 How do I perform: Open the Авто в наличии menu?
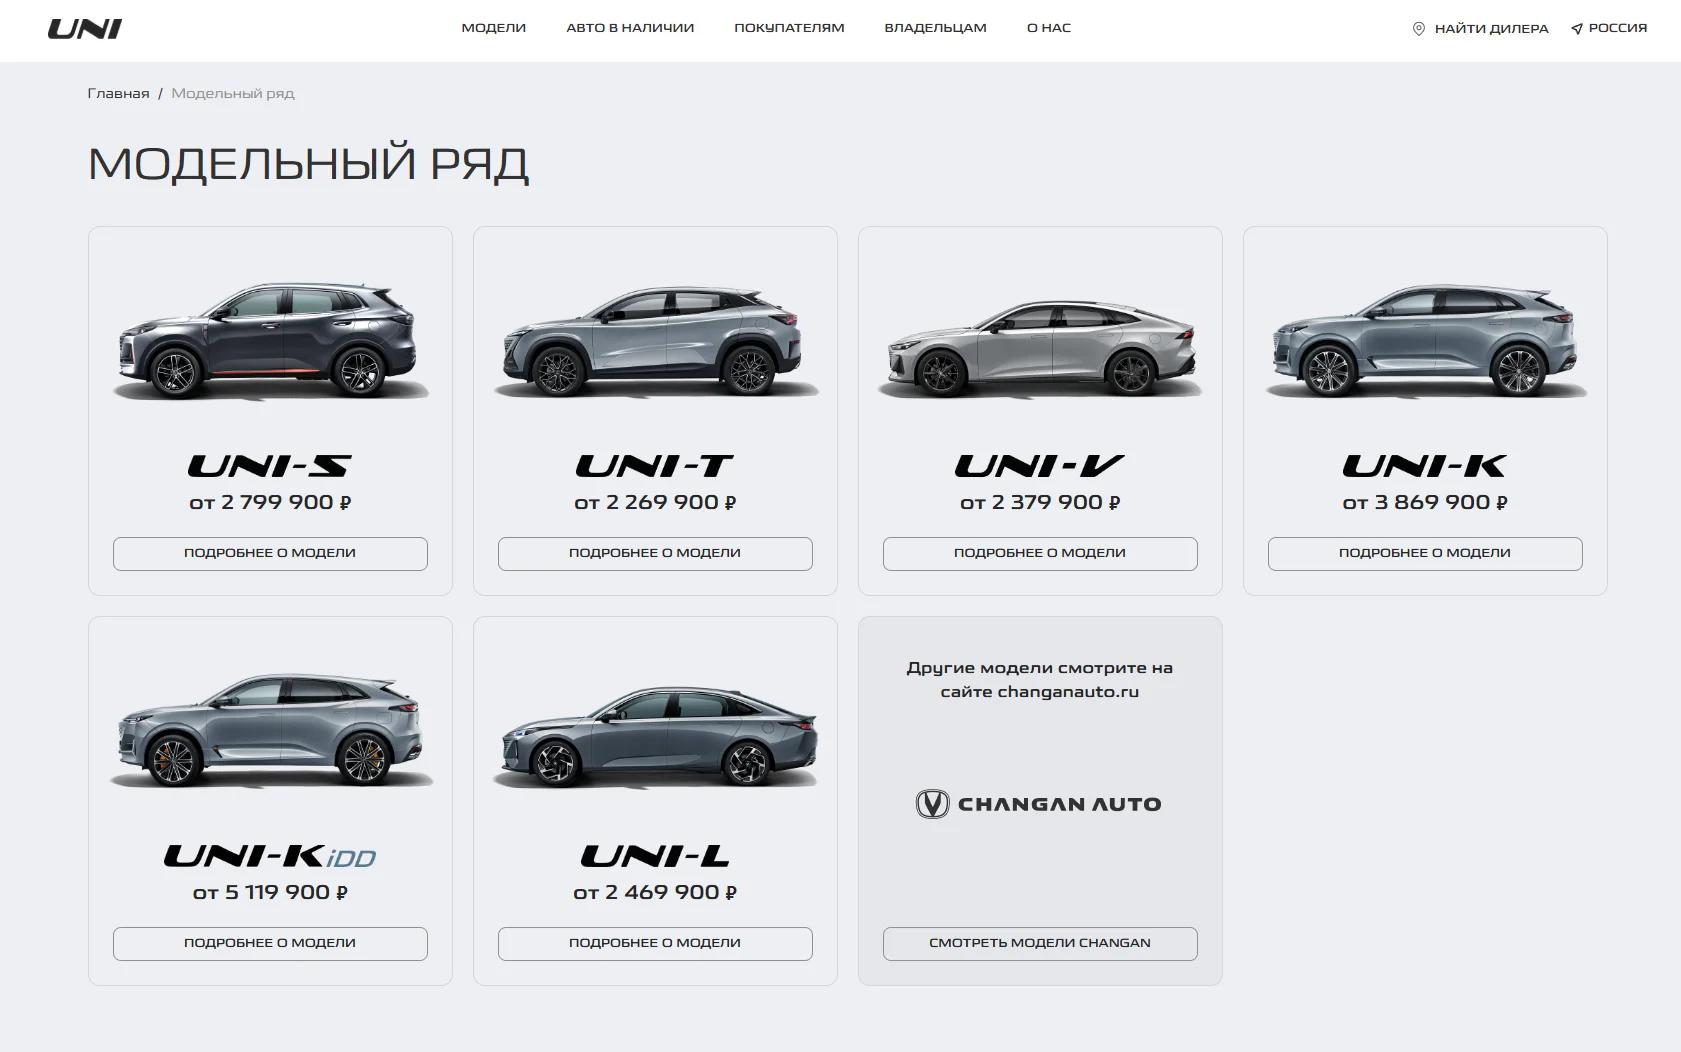[x=630, y=28]
